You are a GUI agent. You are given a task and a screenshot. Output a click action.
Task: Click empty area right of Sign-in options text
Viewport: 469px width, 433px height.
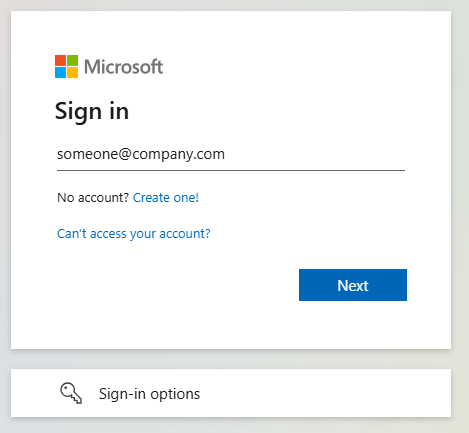pos(325,393)
